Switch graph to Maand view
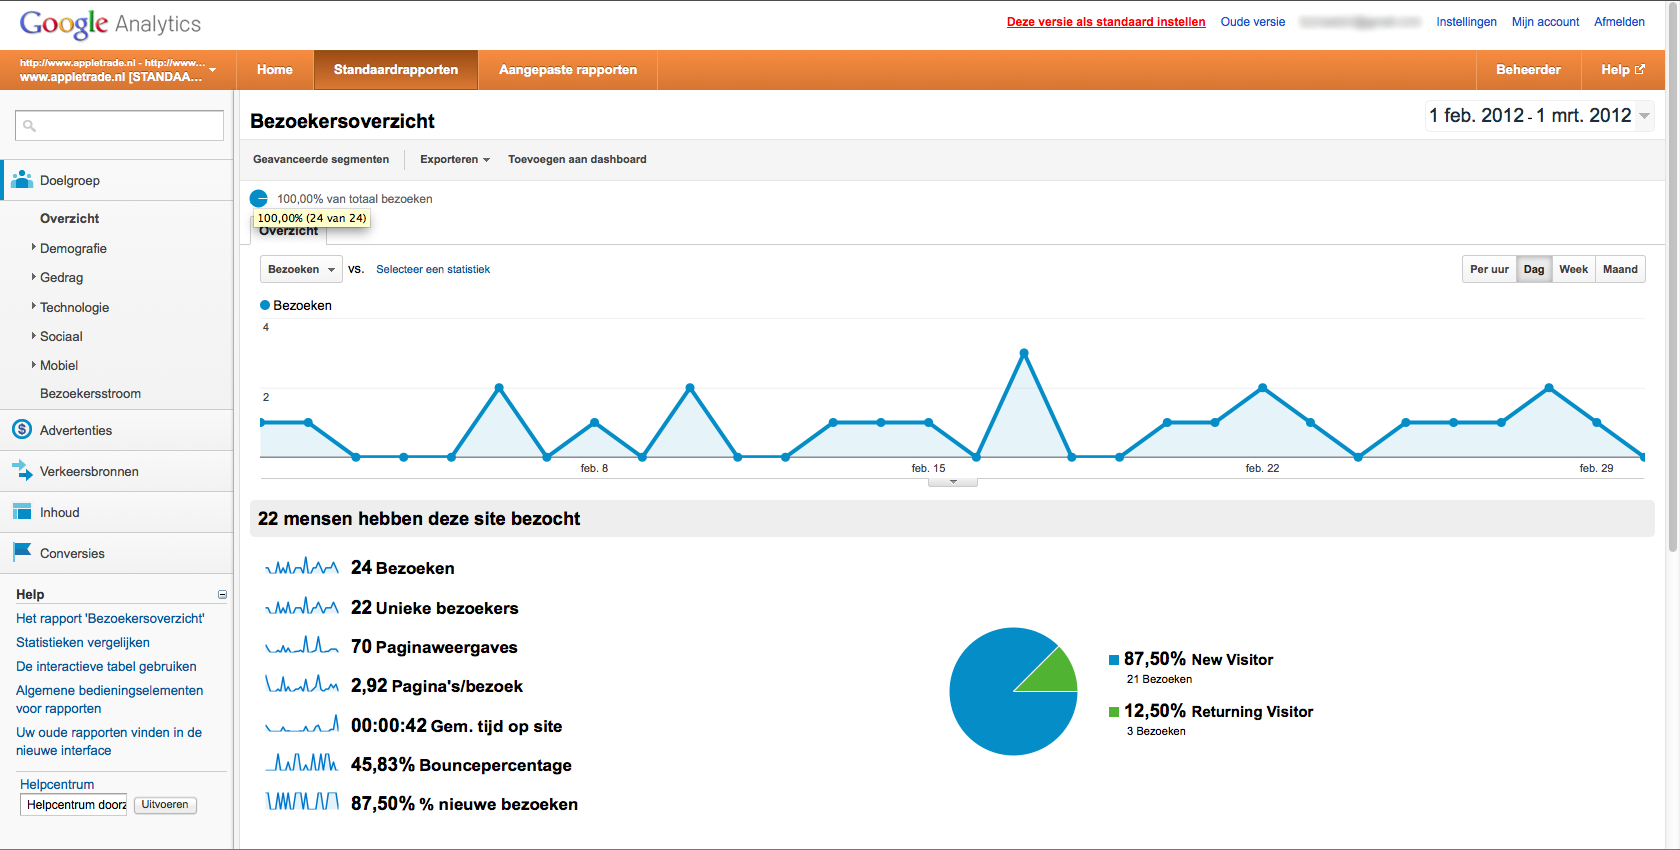1680x850 pixels. (1620, 269)
